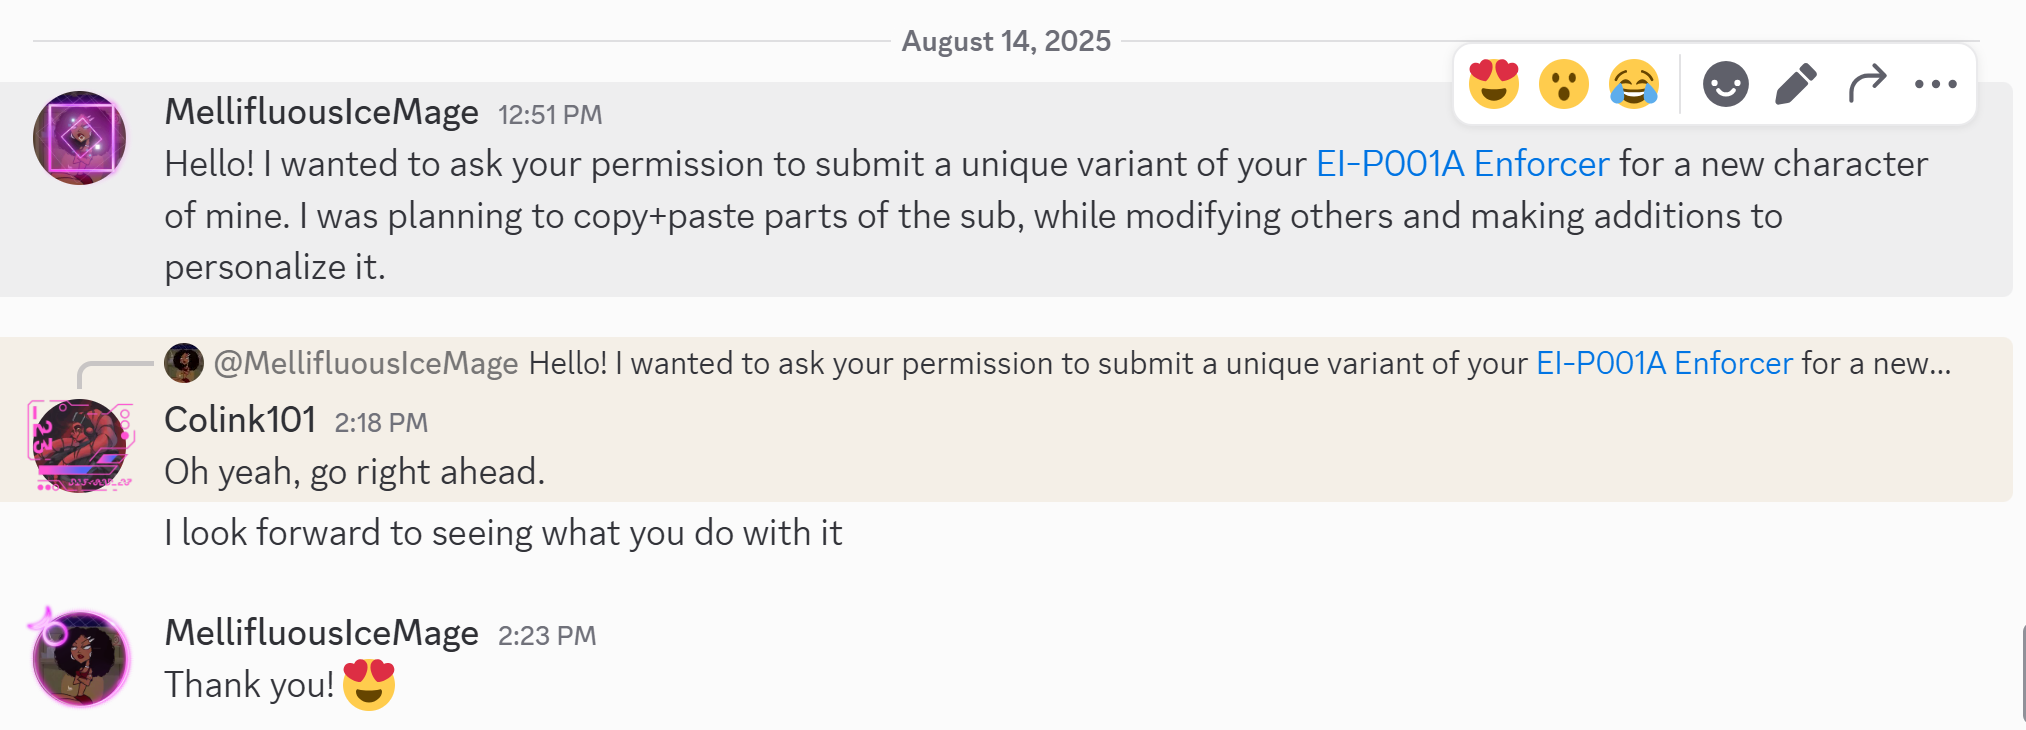Click the pencil edit message icon

point(1796,84)
